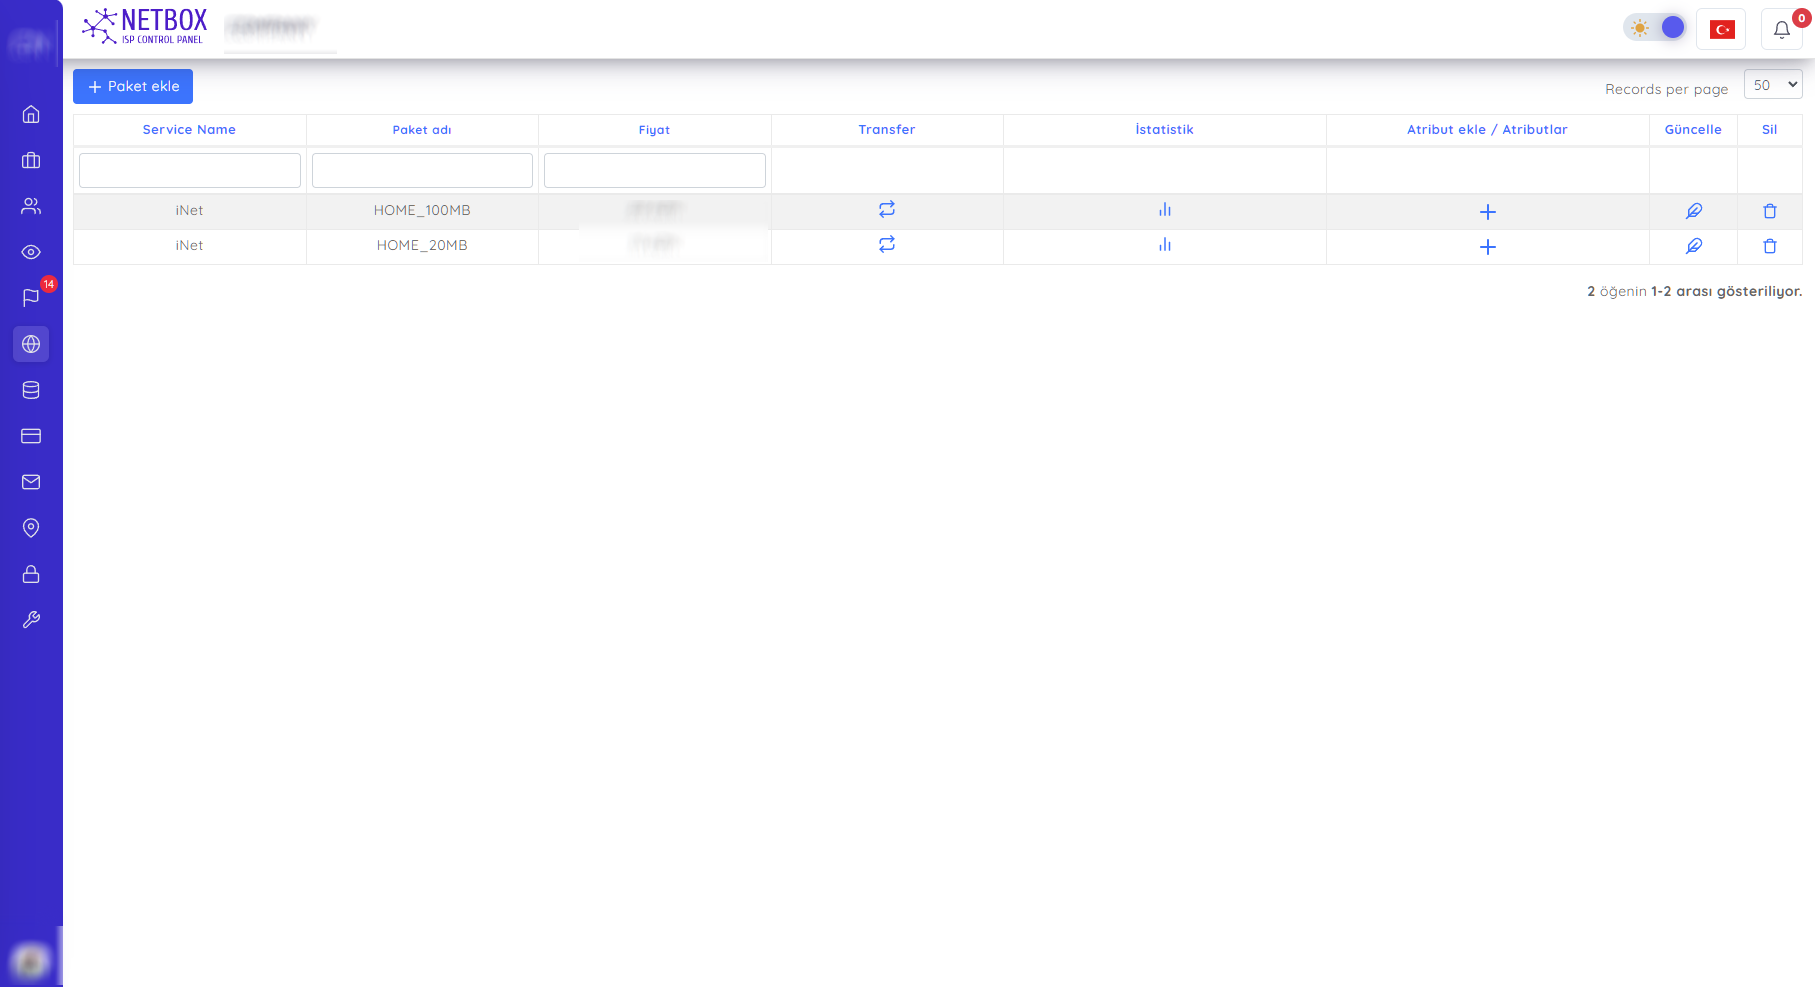Click the Fiyat filter input field
The height and width of the screenshot is (987, 1815).
(x=654, y=171)
